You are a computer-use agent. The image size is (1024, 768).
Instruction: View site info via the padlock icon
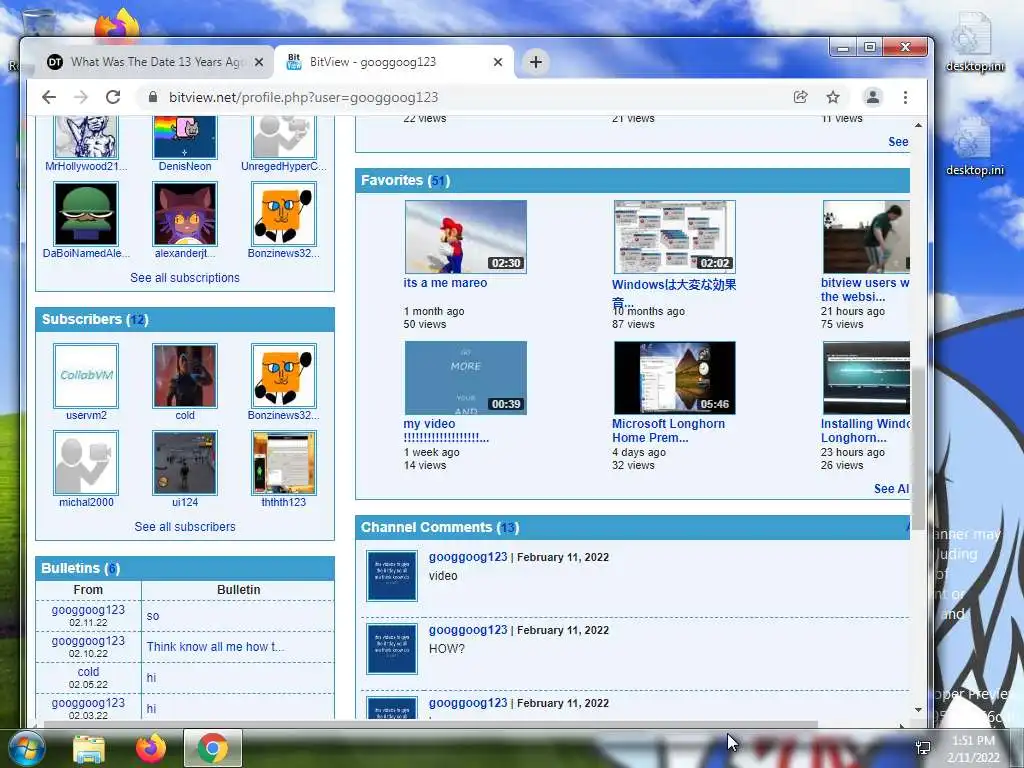[153, 97]
